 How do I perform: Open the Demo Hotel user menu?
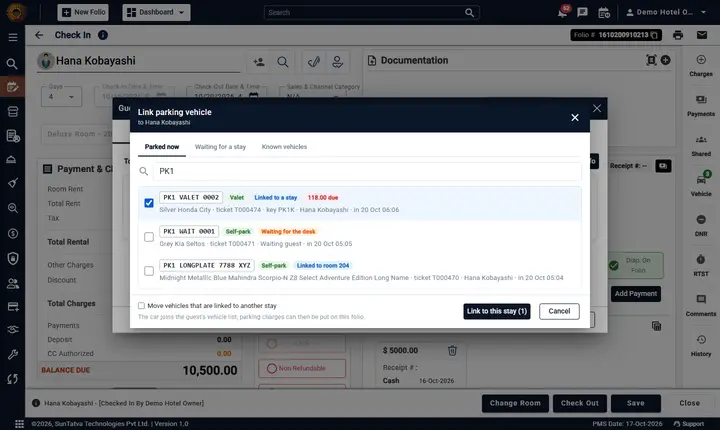(x=666, y=12)
